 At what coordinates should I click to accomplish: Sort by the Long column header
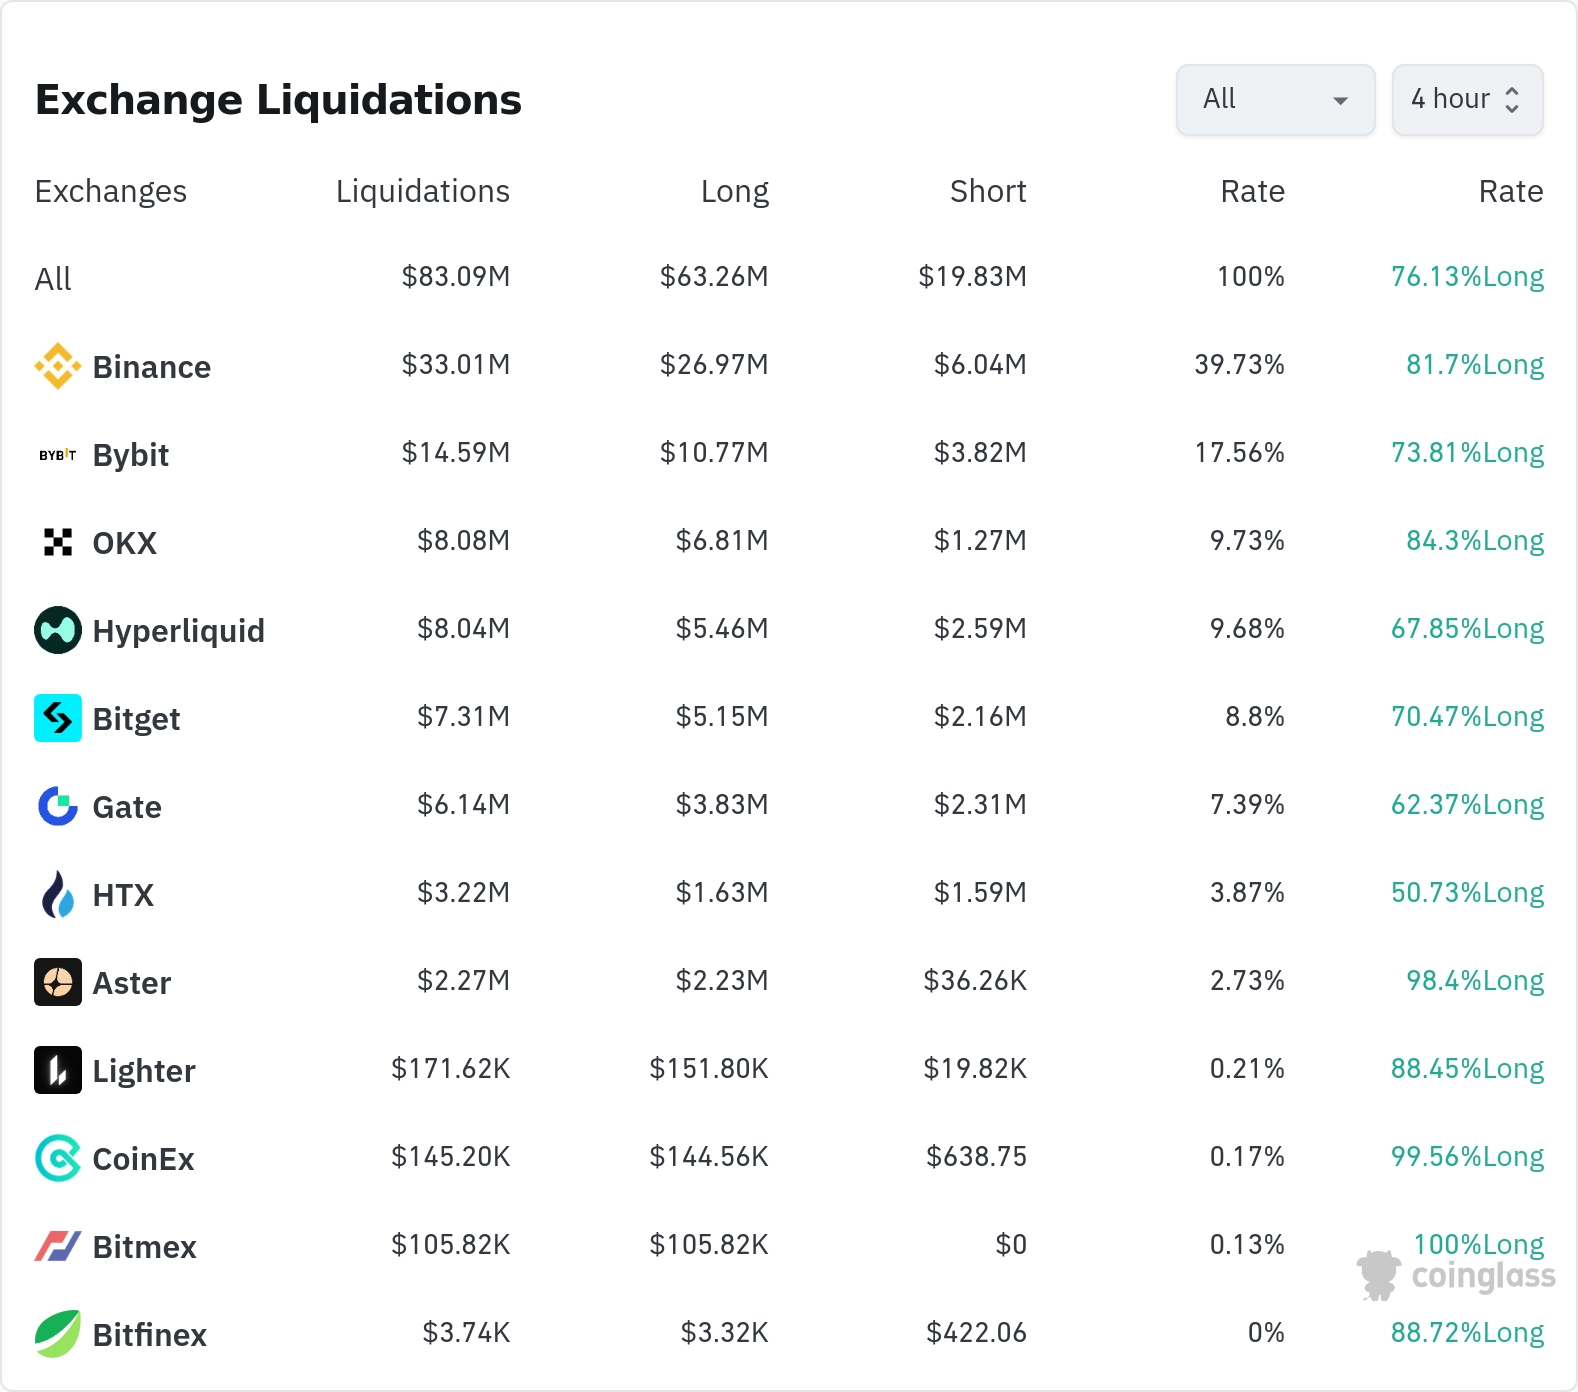[x=734, y=191]
